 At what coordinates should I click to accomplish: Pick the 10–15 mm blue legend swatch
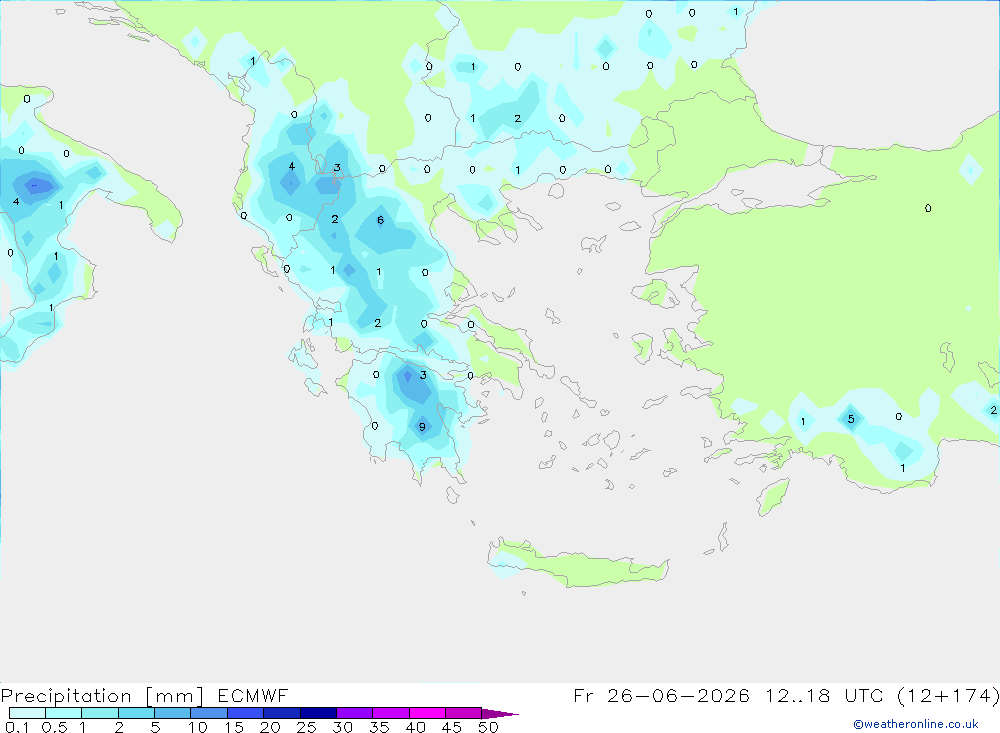209,713
